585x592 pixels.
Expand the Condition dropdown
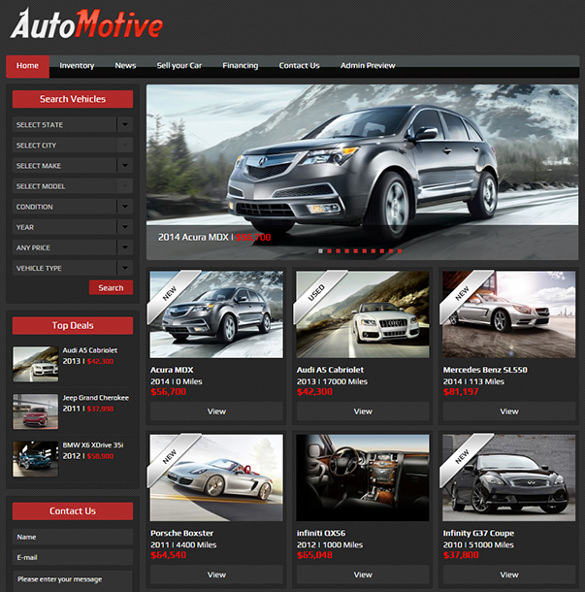click(x=73, y=207)
